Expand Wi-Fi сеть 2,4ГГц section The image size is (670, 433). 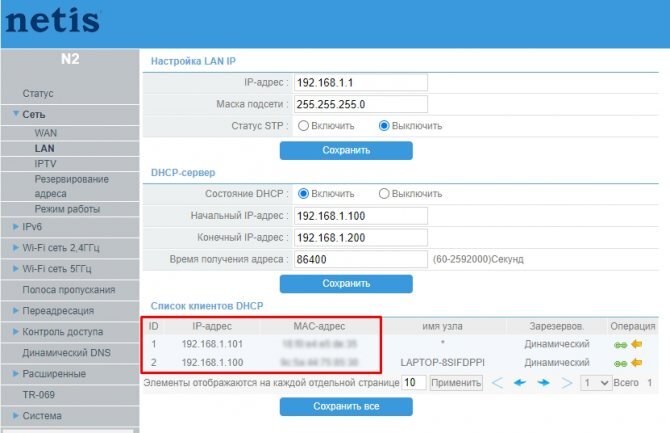[16, 247]
